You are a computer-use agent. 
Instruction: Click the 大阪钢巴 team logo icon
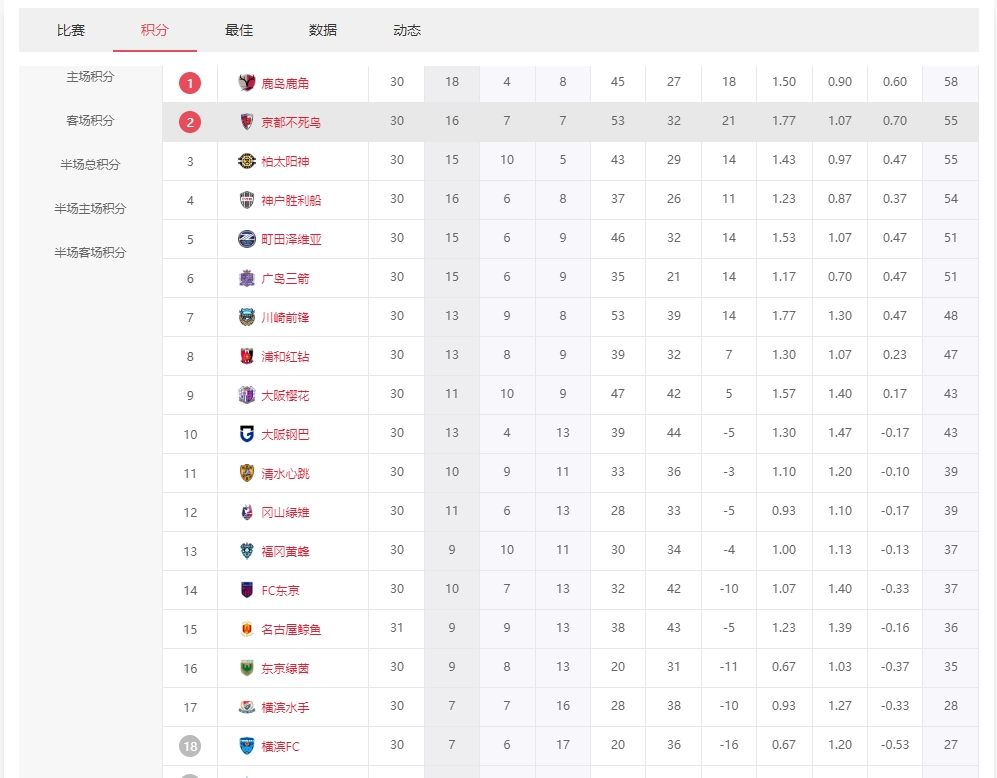point(247,434)
